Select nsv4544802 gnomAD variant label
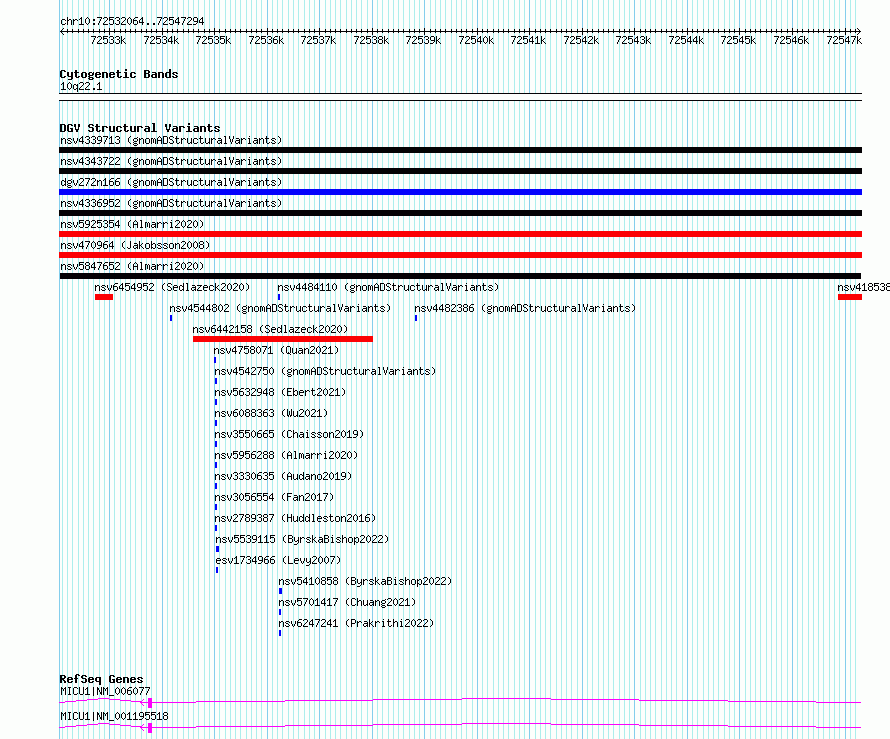 coord(280,308)
